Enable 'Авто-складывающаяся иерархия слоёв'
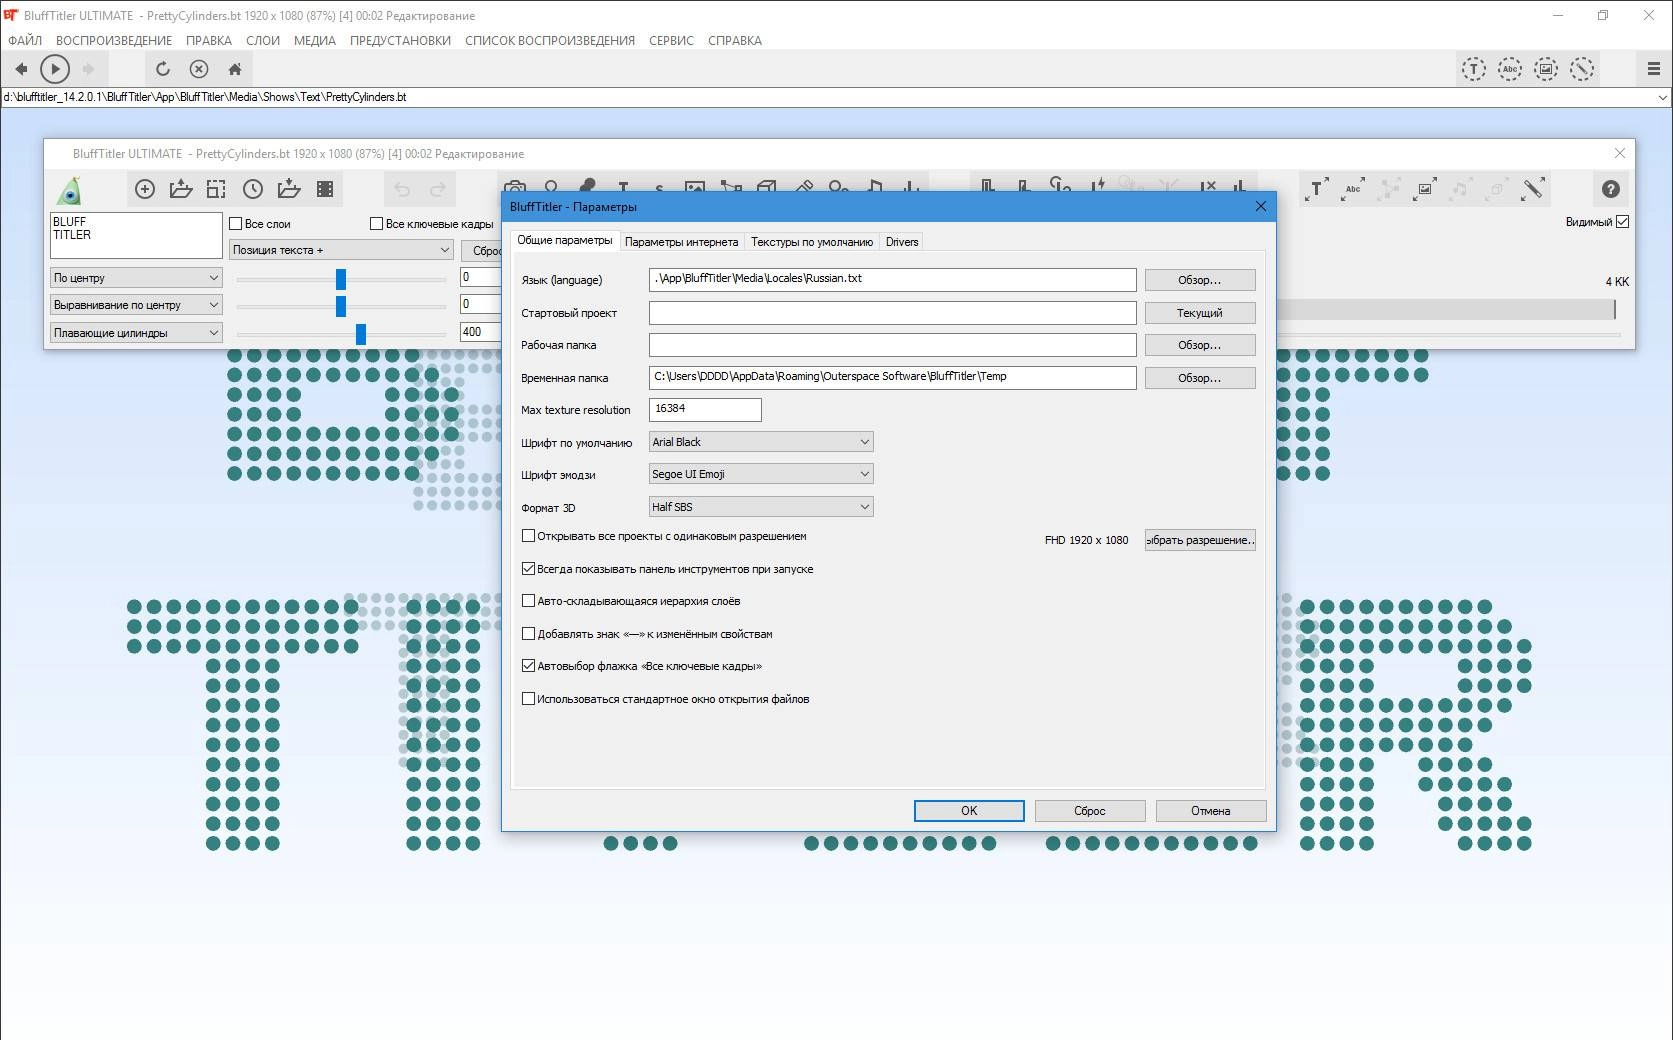The height and width of the screenshot is (1040, 1673). point(528,601)
